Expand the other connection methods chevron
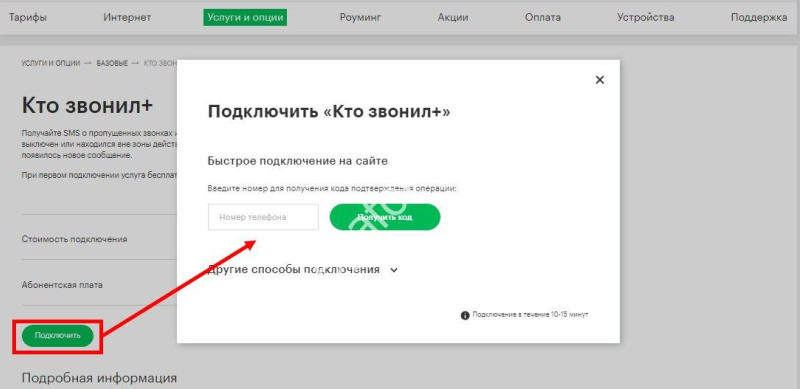This screenshot has width=800, height=389. pos(393,270)
